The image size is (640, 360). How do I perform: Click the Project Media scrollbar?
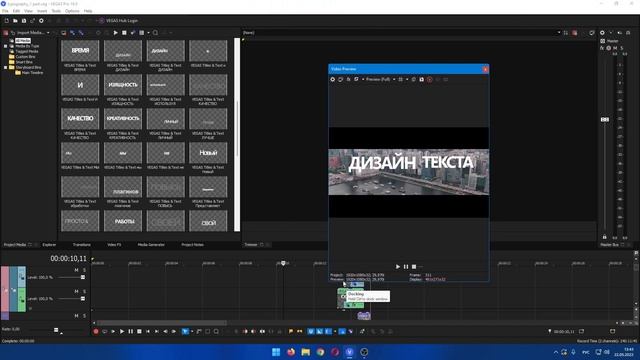[237, 135]
